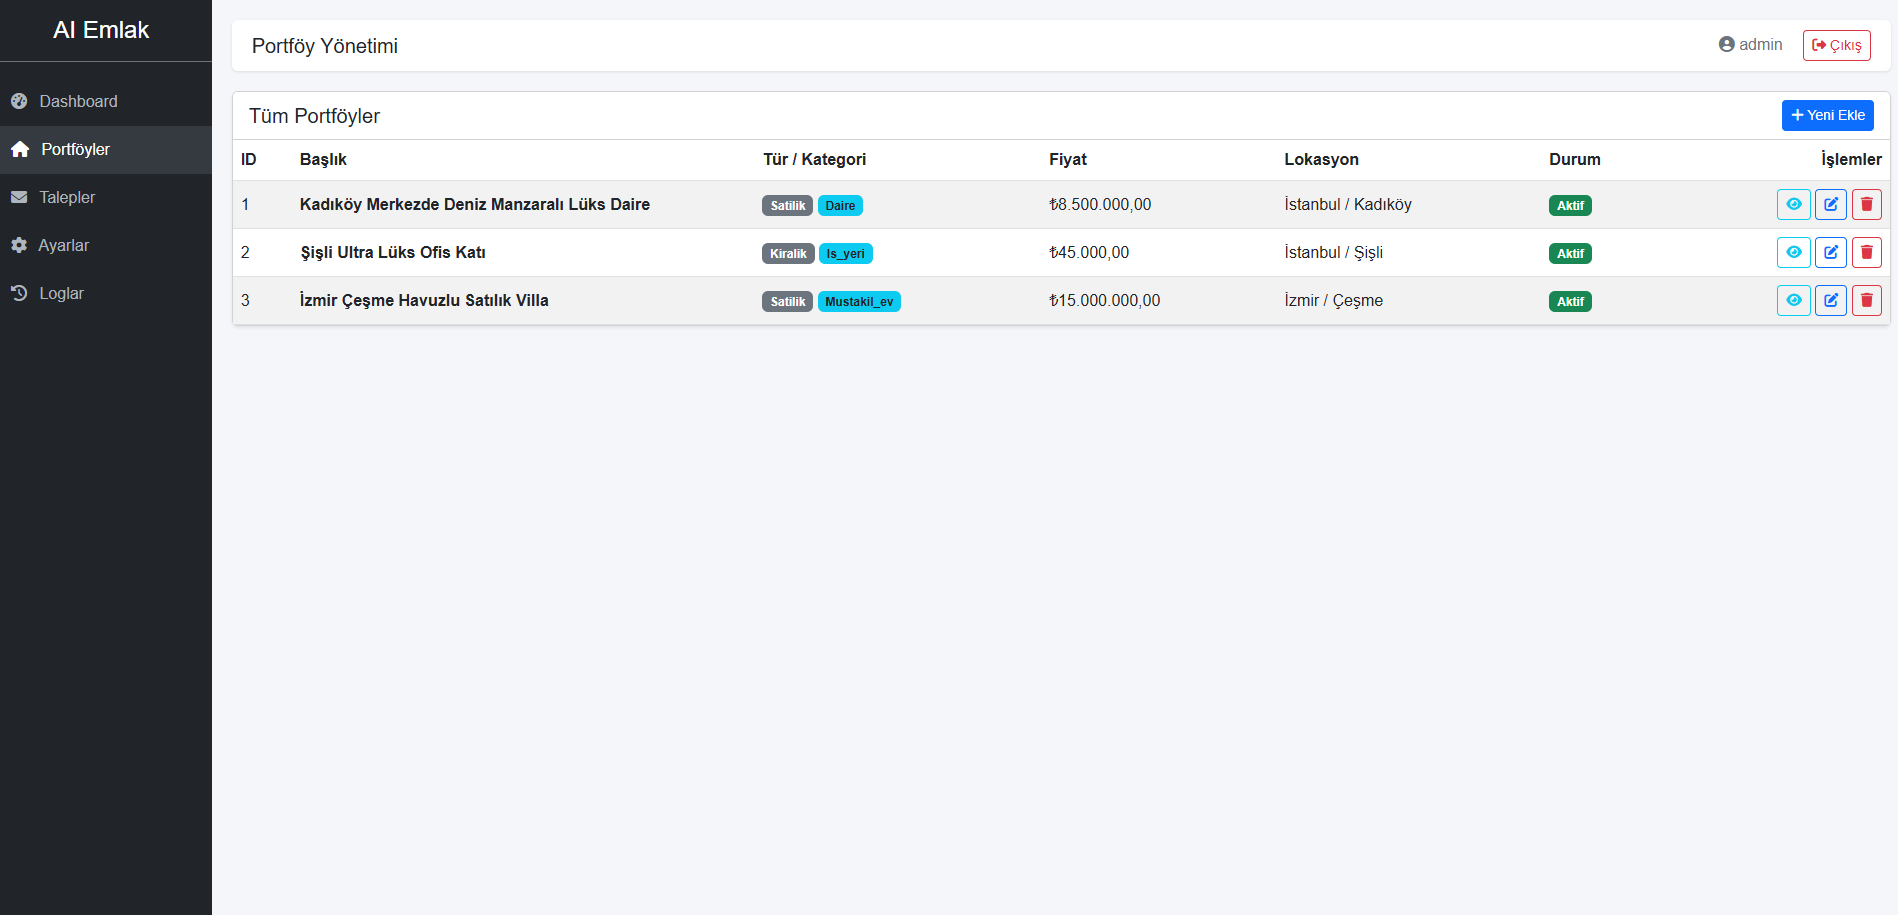
Task: Click the Başlık column header
Action: [323, 160]
